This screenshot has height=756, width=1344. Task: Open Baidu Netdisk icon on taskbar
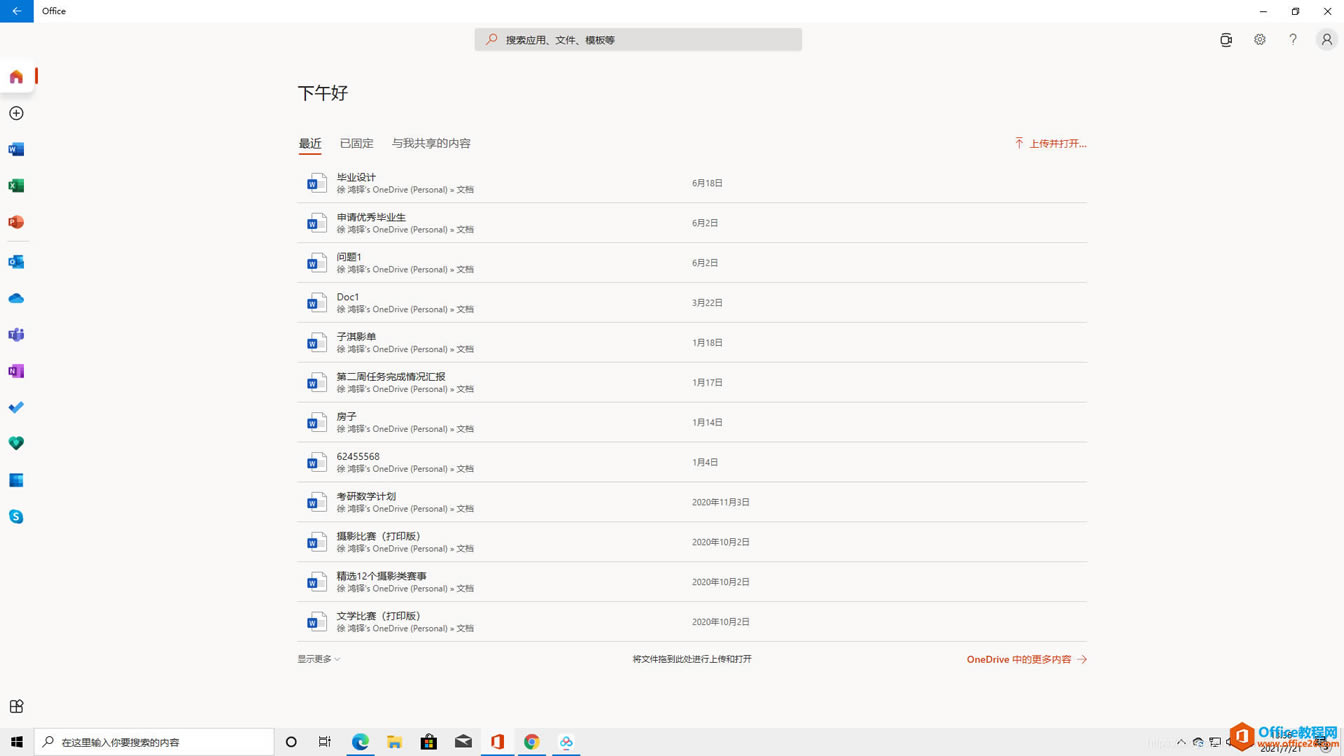tap(566, 742)
